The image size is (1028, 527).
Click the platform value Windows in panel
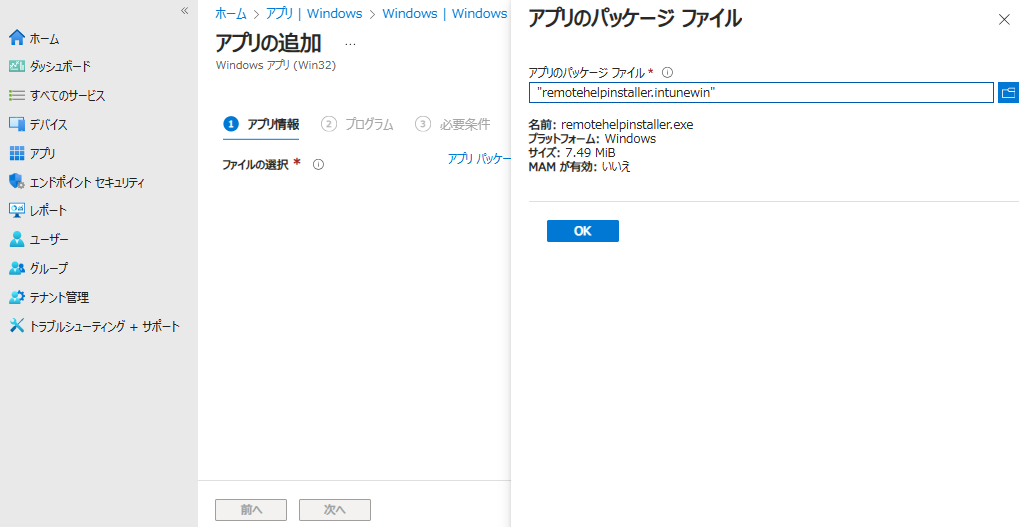(630, 139)
